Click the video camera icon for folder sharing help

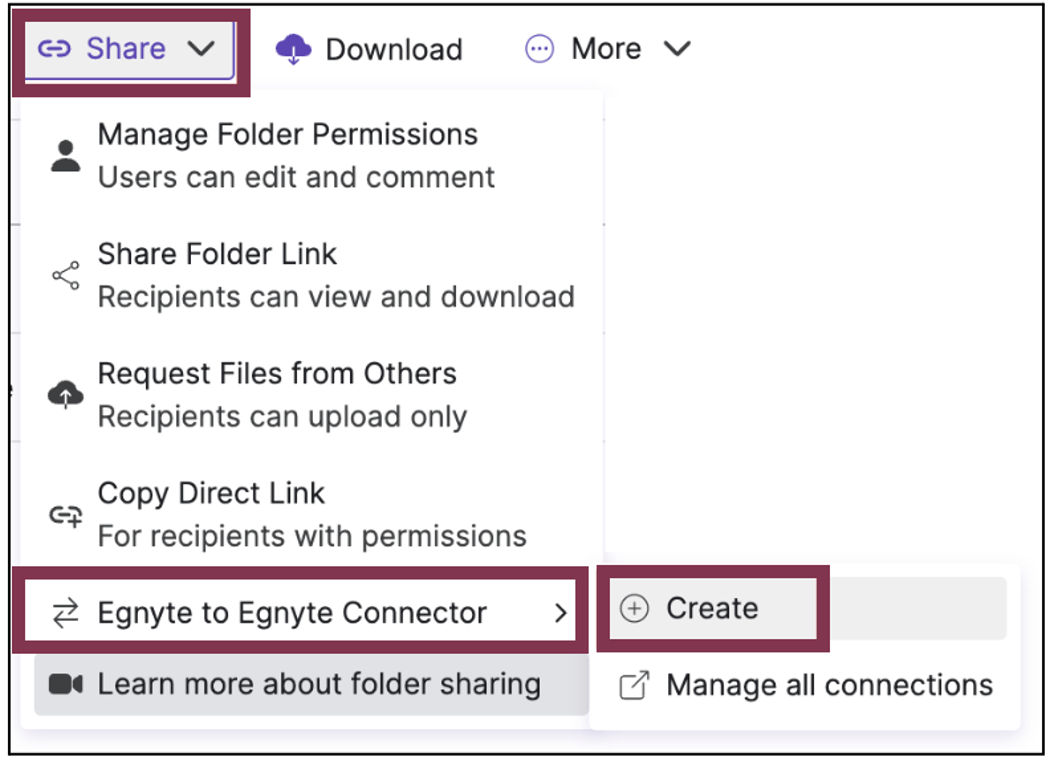click(65, 684)
